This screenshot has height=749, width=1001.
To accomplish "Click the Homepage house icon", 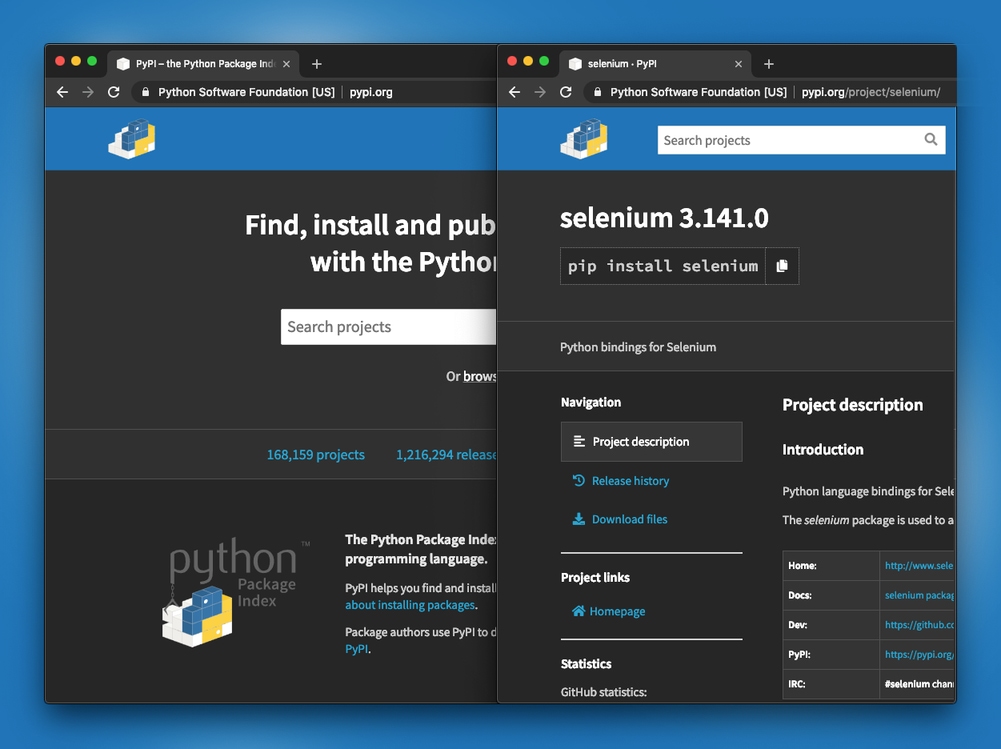I will point(578,611).
